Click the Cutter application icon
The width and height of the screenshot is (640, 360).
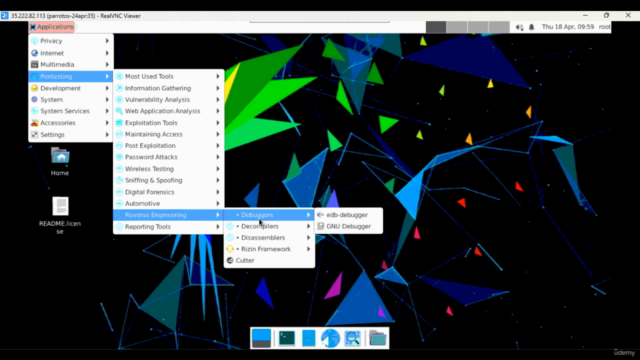(x=230, y=261)
